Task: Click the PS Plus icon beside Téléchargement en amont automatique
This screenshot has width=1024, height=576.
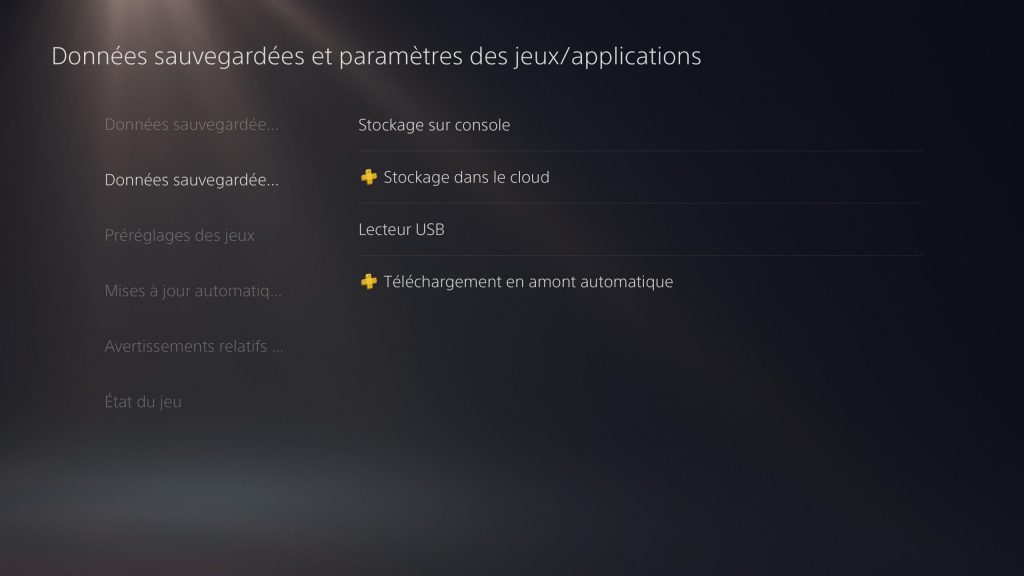Action: (368, 282)
